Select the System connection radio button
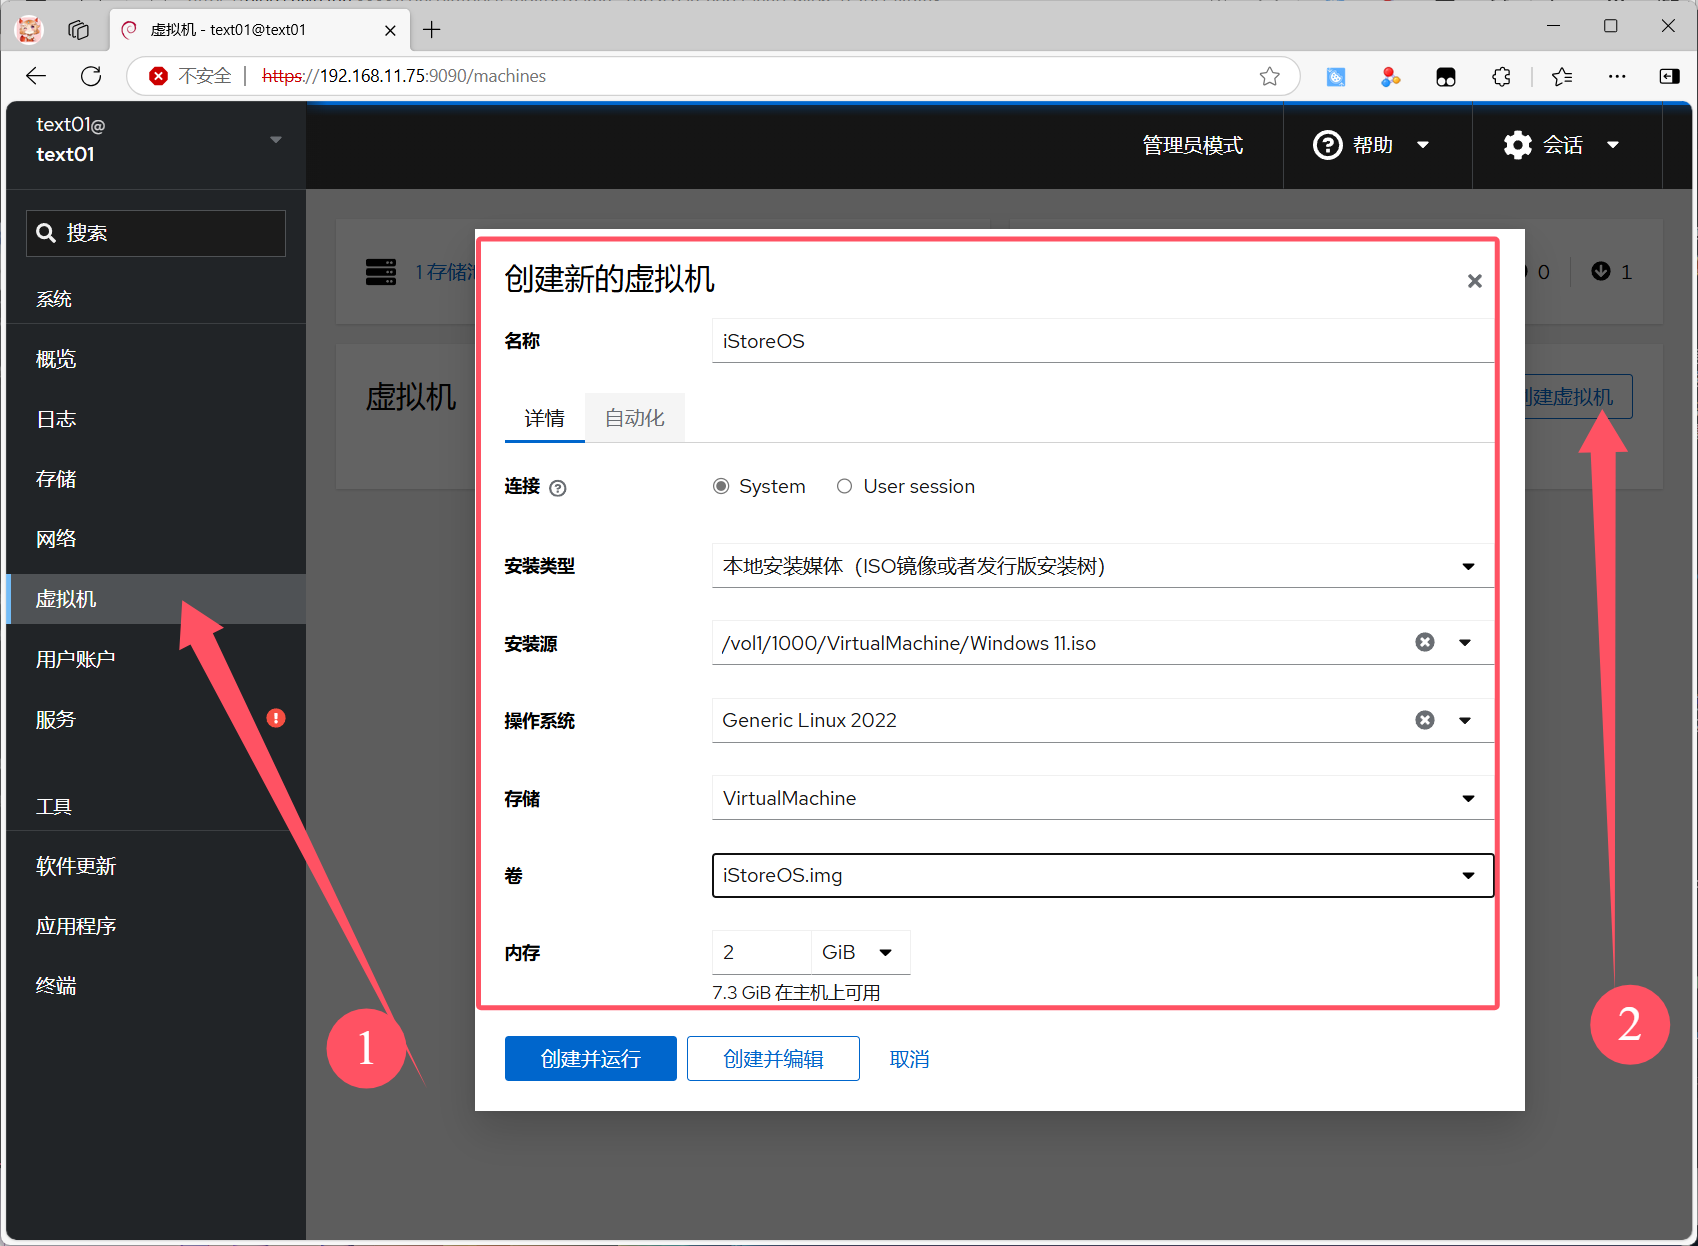Screen dimensions: 1698x1246 coord(721,486)
